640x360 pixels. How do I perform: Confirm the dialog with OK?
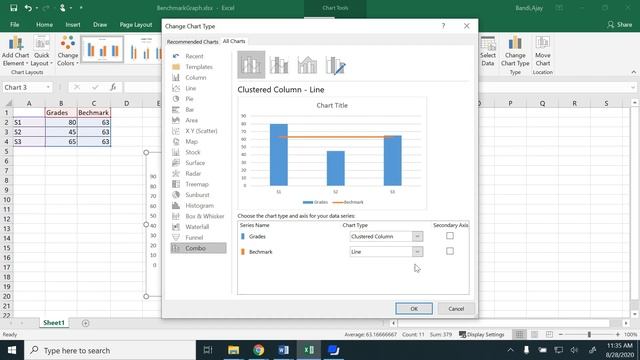pos(414,309)
